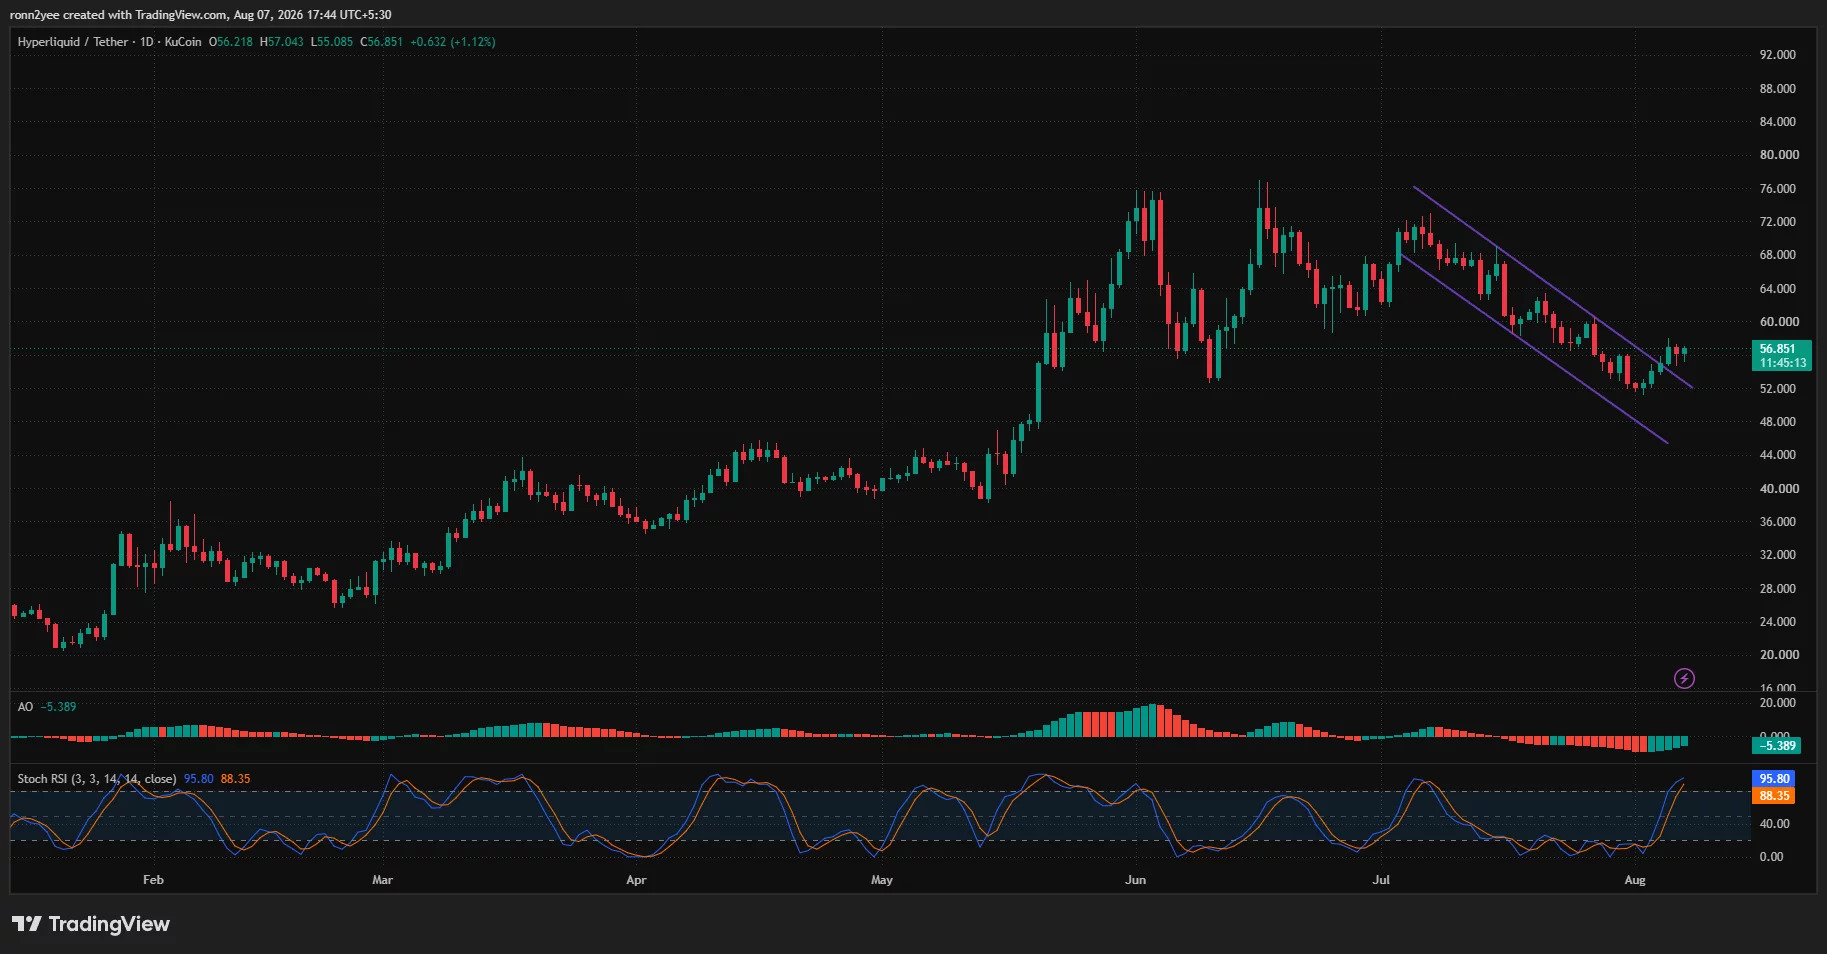Select the AO indicator legend label
The height and width of the screenshot is (954, 1827).
tap(25, 707)
